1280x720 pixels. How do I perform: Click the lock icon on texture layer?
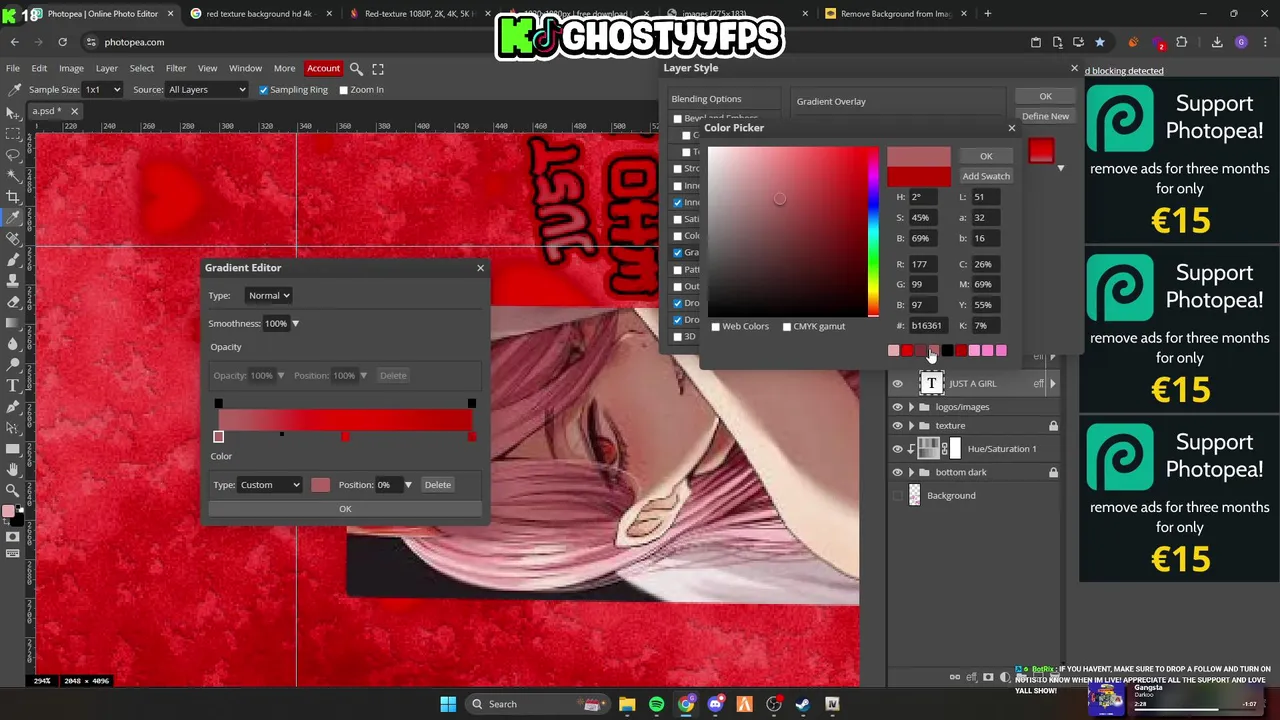pyautogui.click(x=1053, y=426)
